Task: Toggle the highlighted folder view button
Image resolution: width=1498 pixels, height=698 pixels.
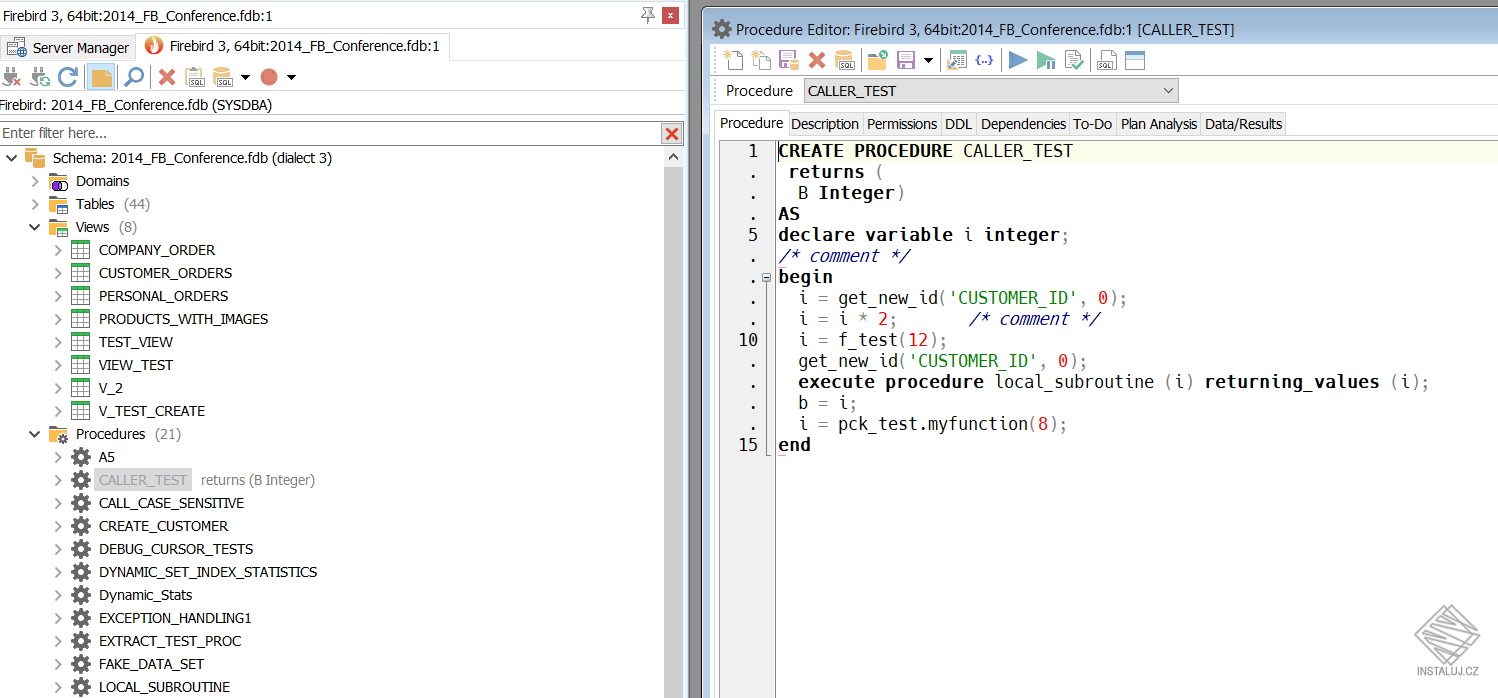Action: coord(101,77)
